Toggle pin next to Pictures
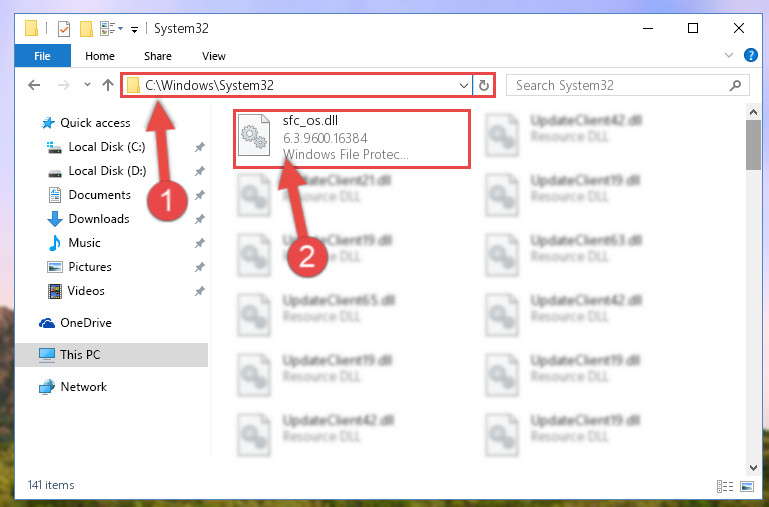769x507 pixels. click(200, 267)
